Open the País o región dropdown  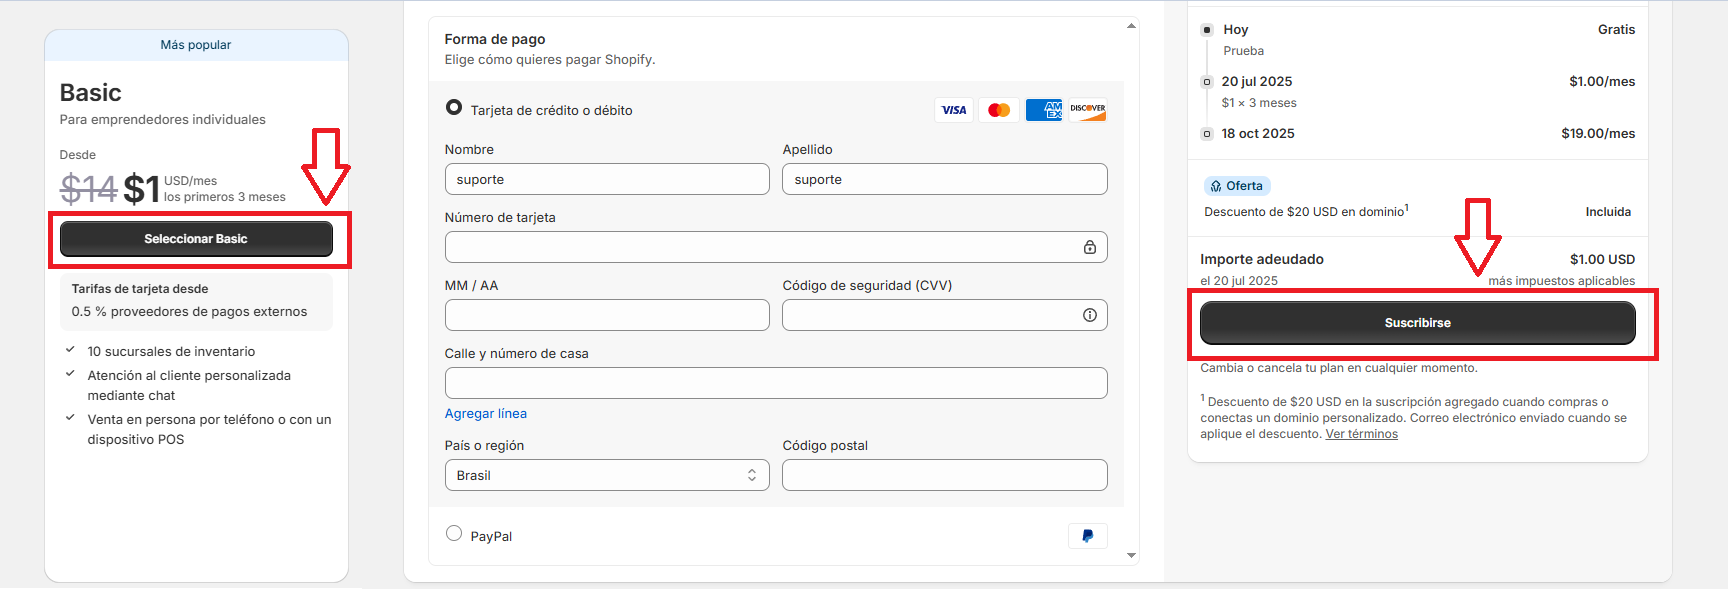point(607,475)
